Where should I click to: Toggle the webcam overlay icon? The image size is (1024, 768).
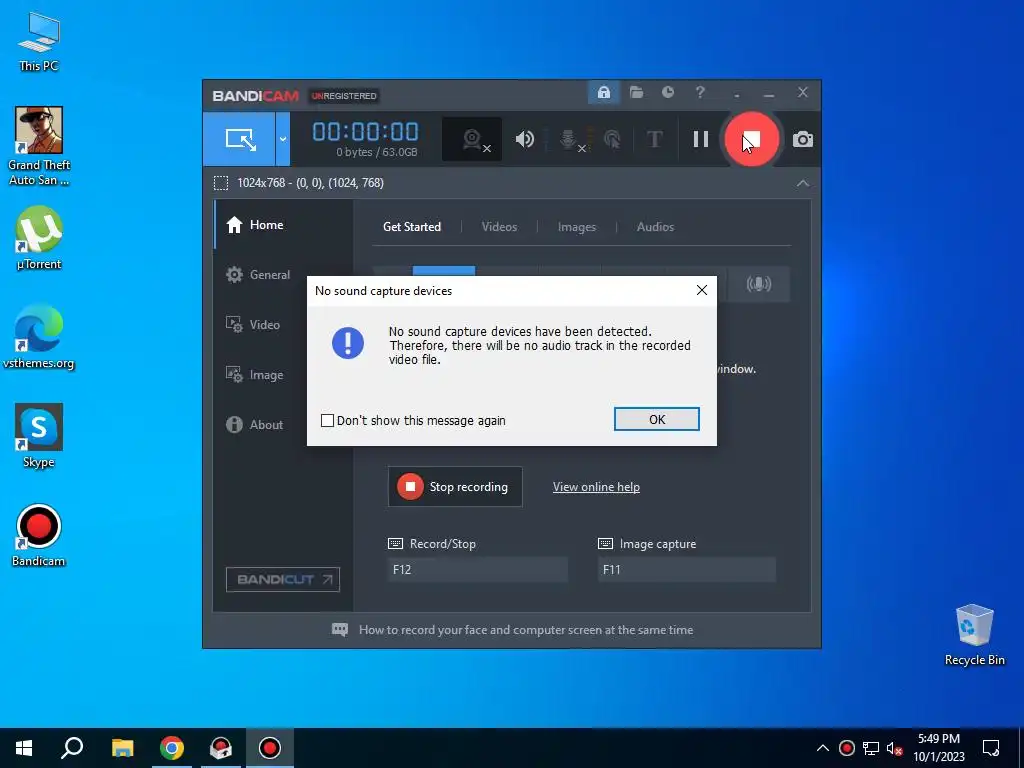click(473, 139)
